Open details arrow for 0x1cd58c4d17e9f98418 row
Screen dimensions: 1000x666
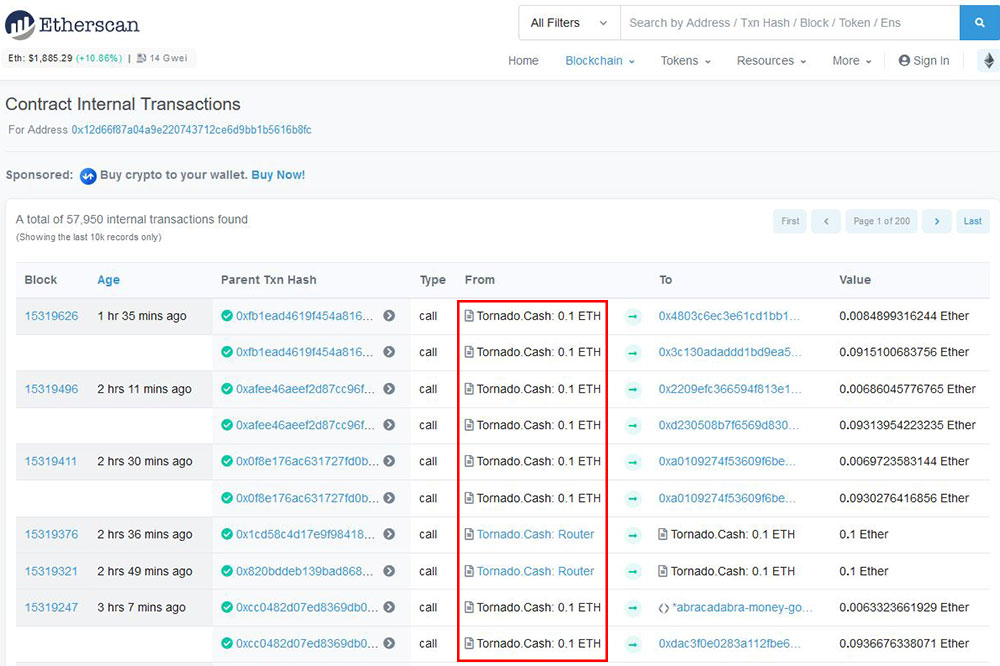[x=389, y=534]
